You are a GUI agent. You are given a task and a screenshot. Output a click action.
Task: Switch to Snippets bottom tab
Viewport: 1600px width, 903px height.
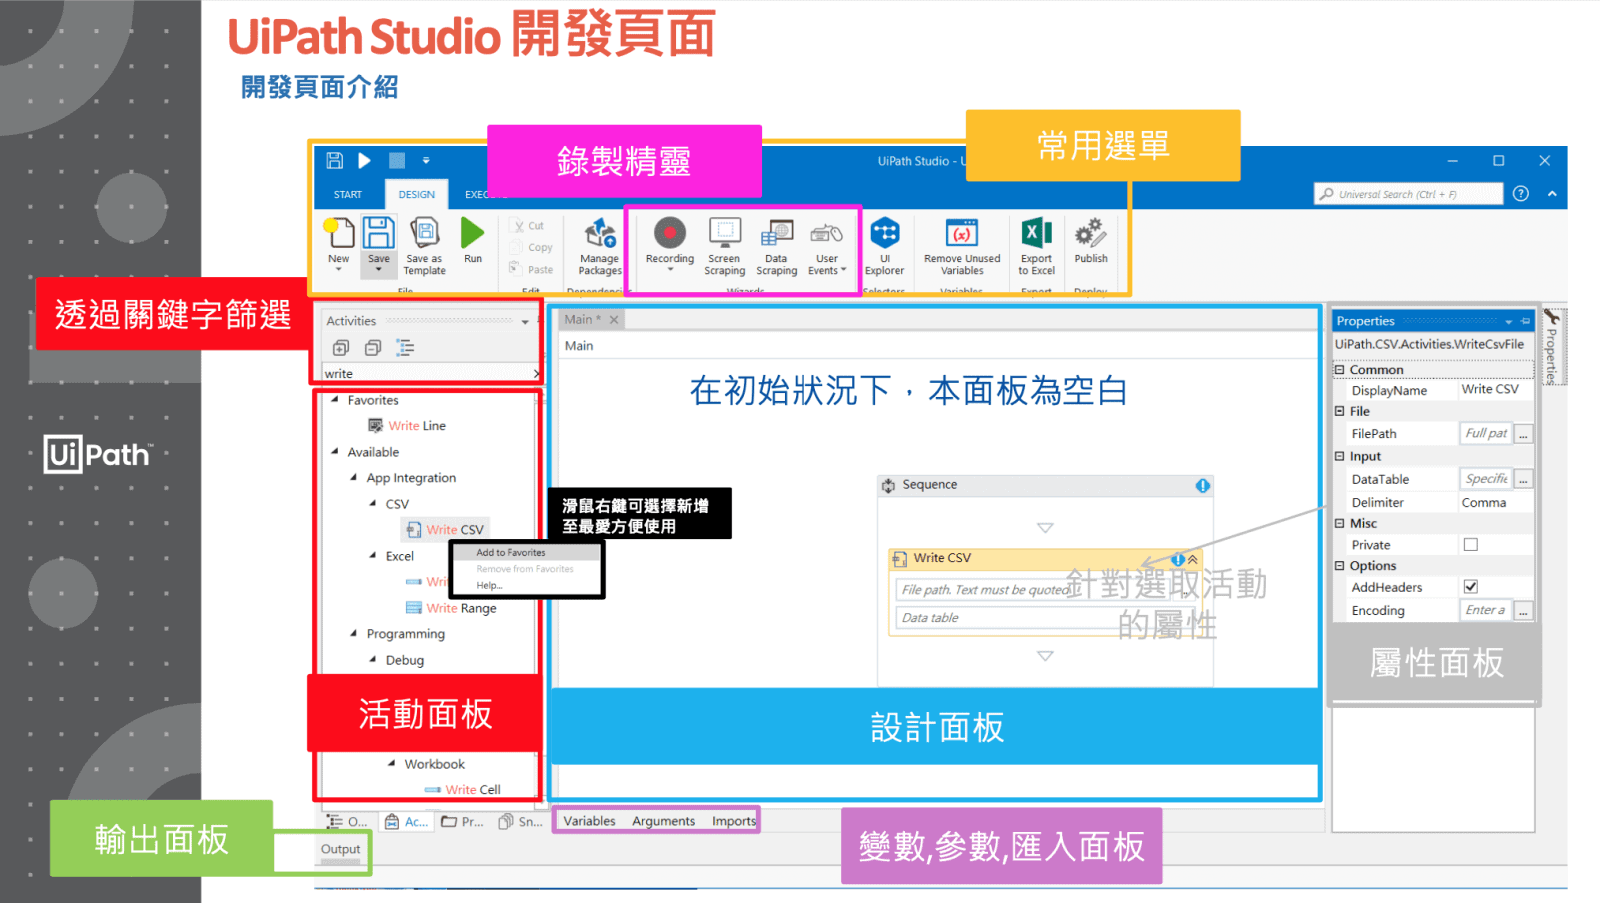521,822
